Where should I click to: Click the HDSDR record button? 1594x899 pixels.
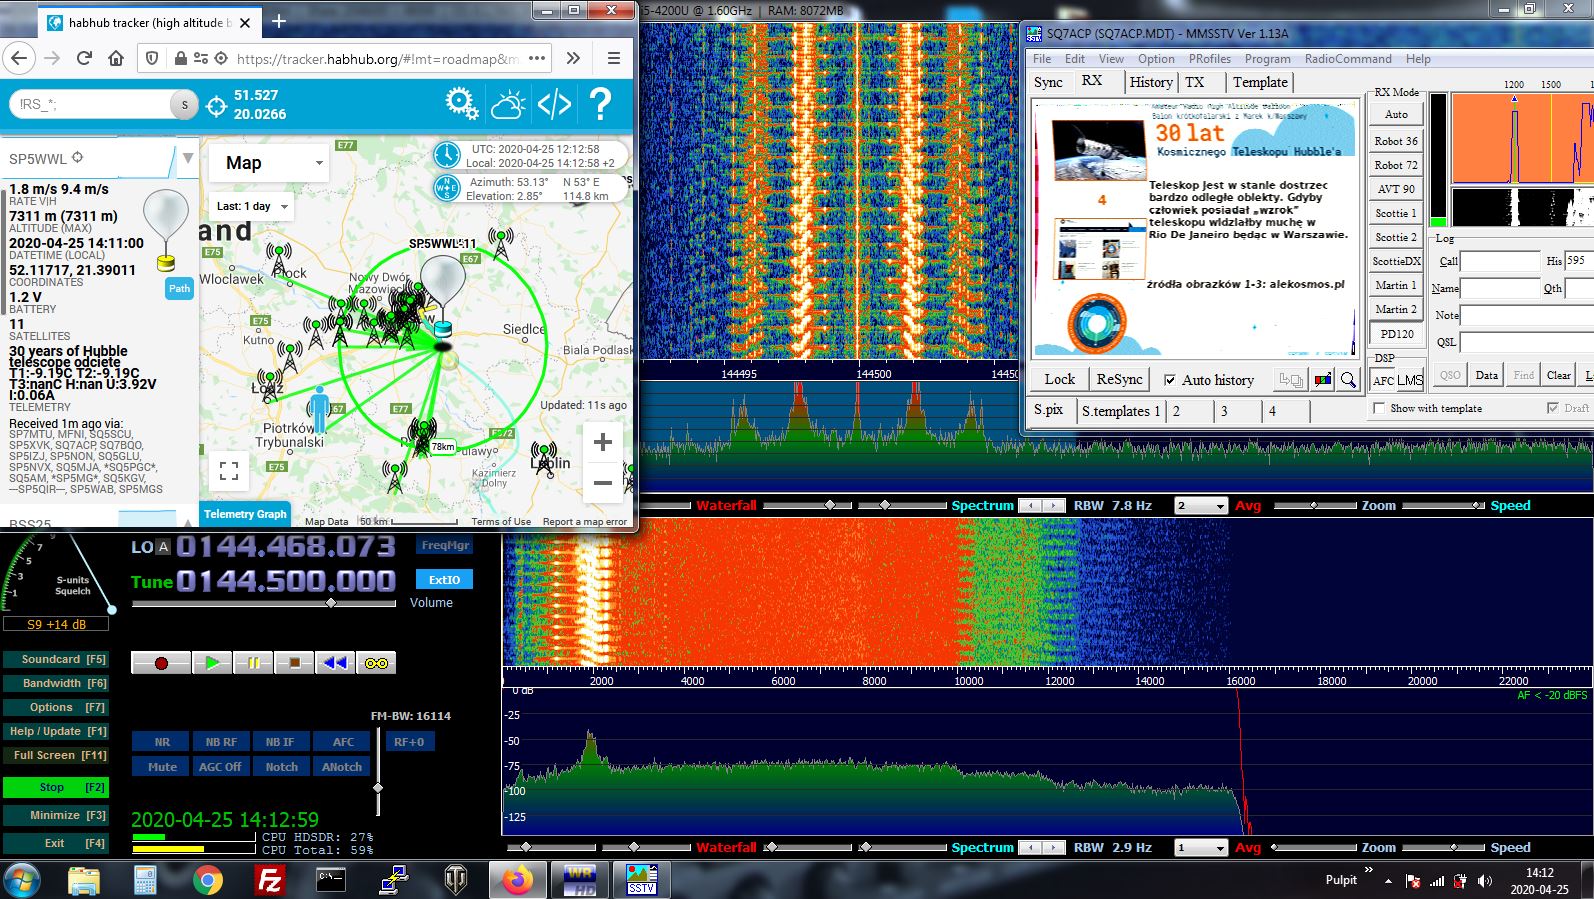pyautogui.click(x=161, y=663)
